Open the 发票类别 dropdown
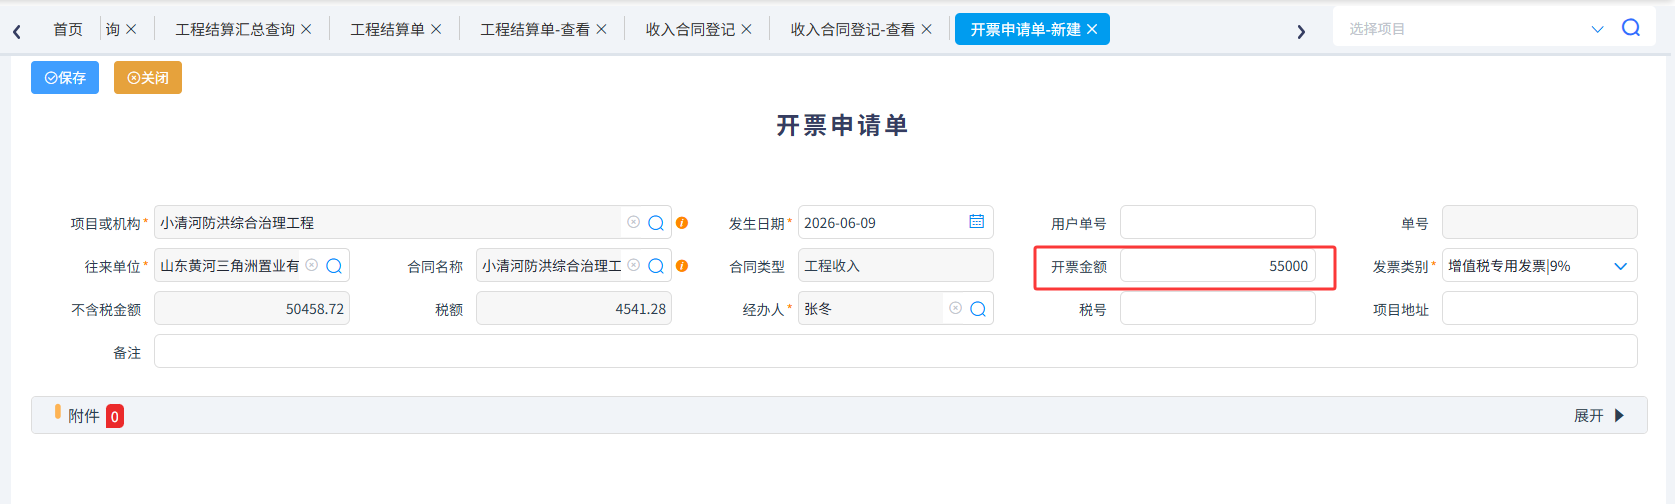Viewport: 1675px width, 504px height. point(1620,266)
